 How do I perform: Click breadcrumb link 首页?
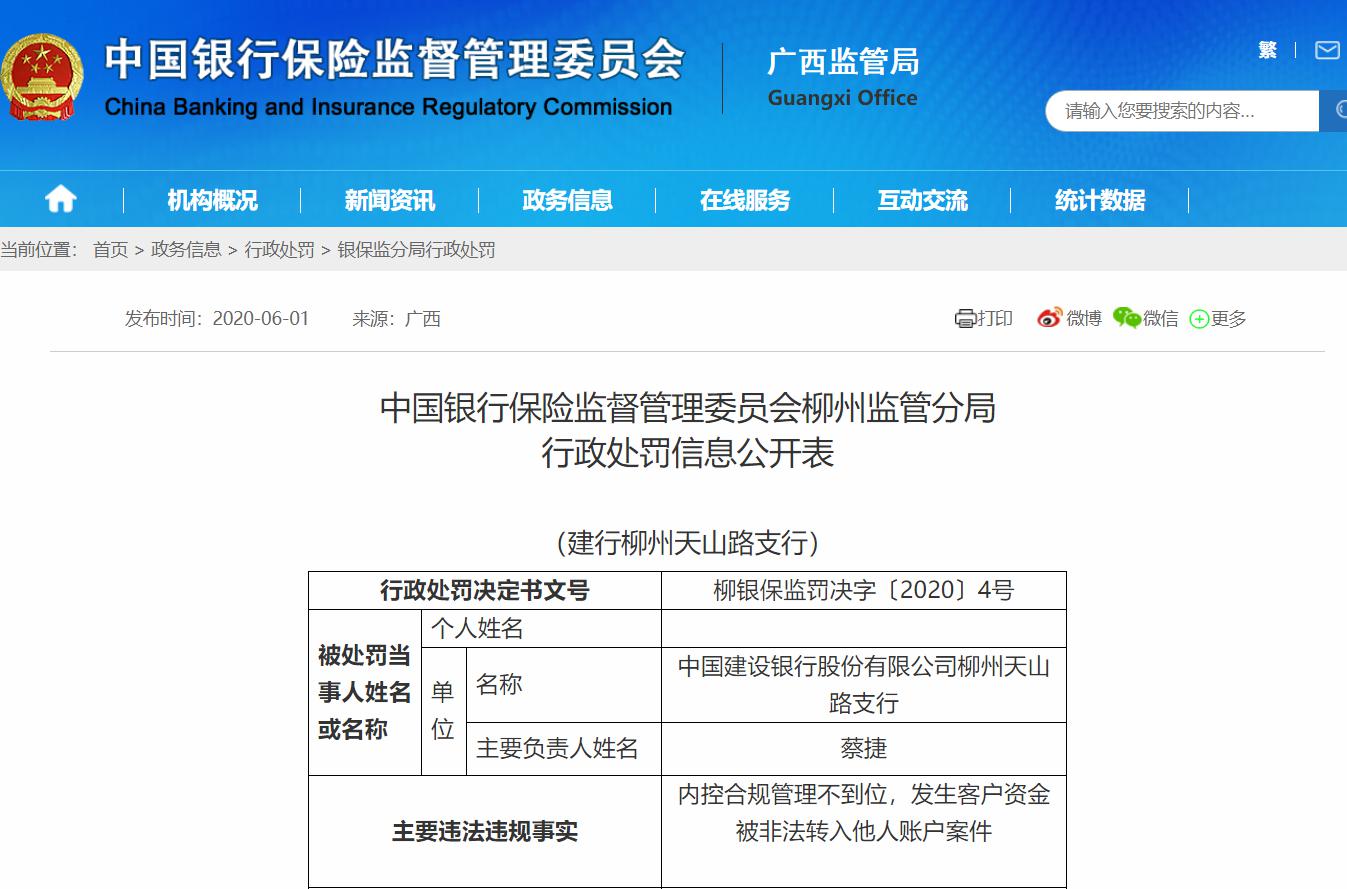111,250
